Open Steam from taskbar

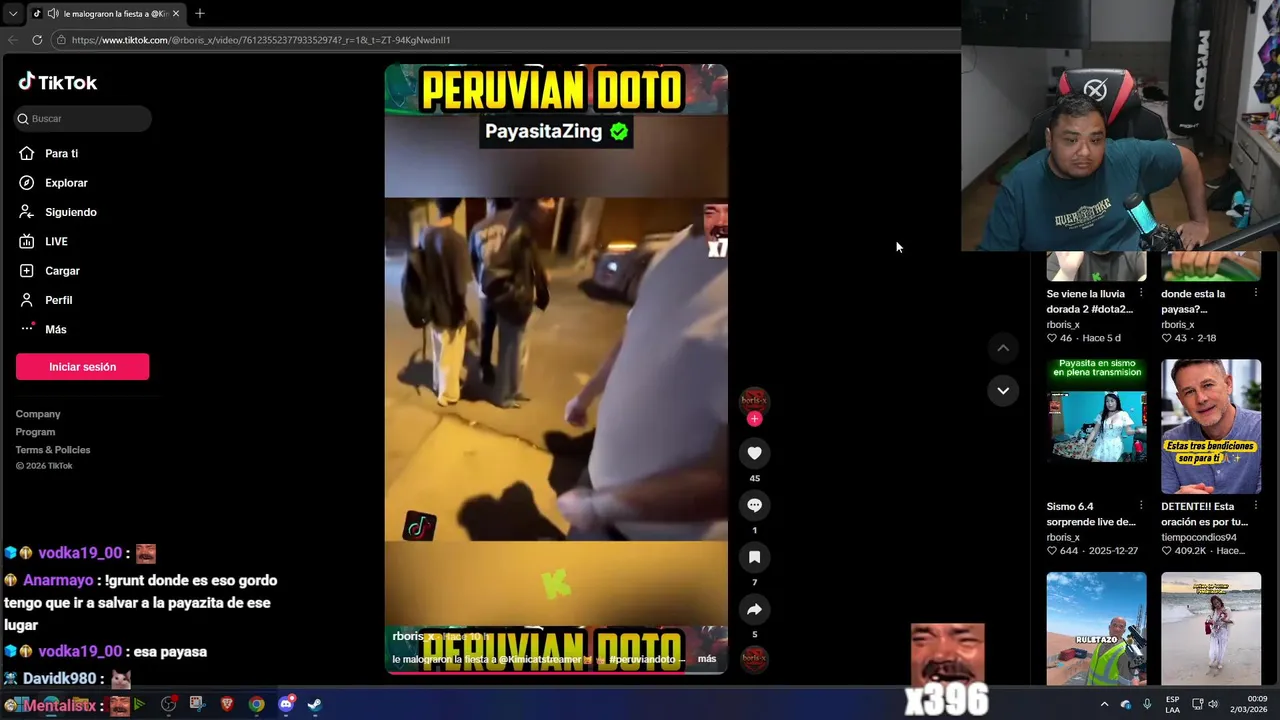coord(314,704)
